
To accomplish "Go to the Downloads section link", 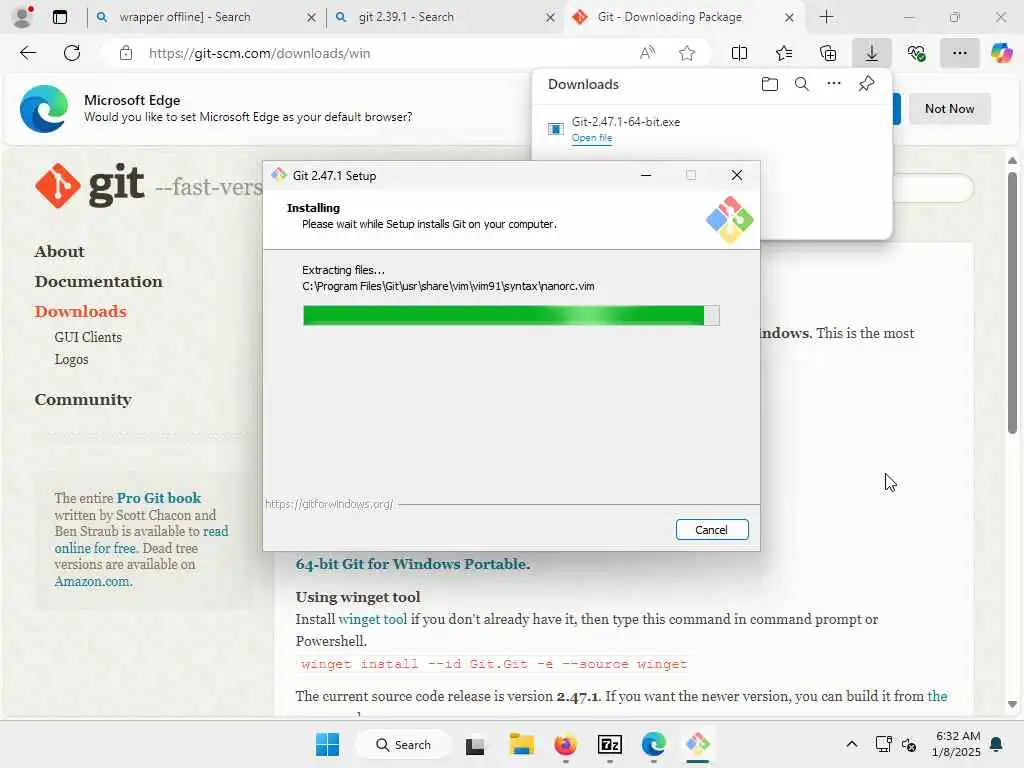I will pyautogui.click(x=80, y=312).
